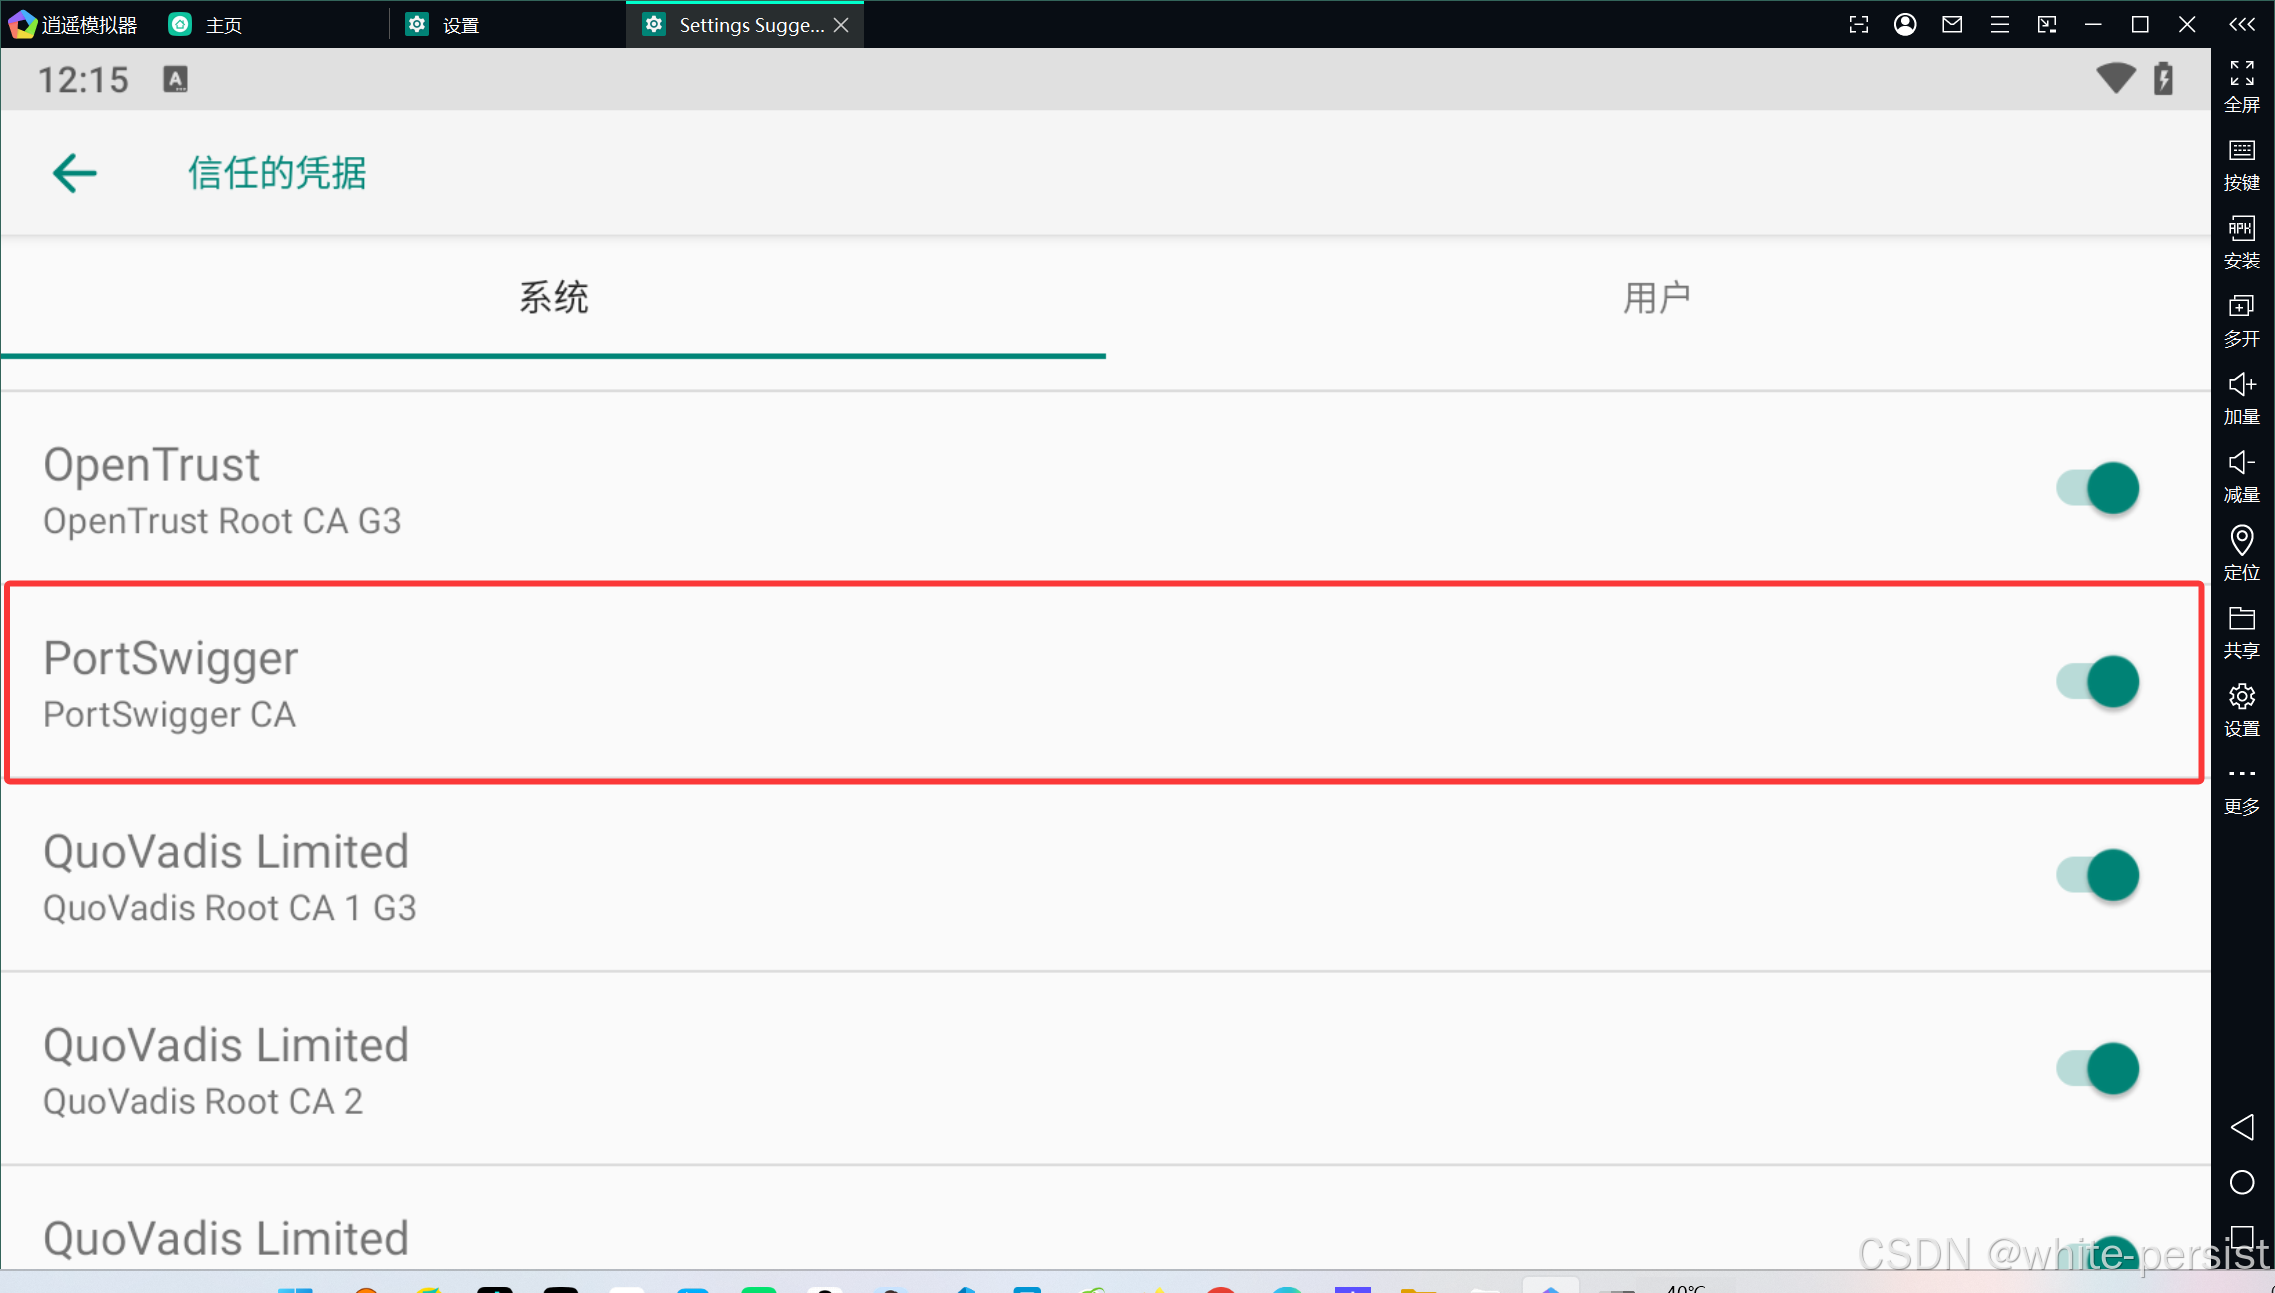The width and height of the screenshot is (2275, 1293).
Task: Switch to the 设置 emulator tab
Action: [x=460, y=24]
